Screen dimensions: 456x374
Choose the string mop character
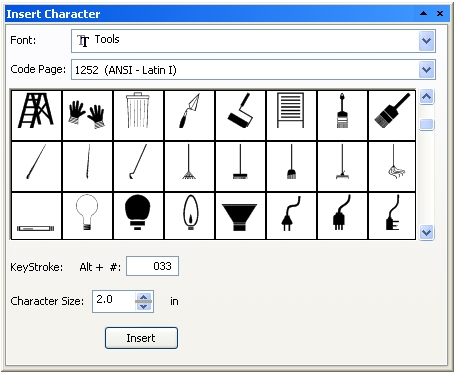coord(392,166)
